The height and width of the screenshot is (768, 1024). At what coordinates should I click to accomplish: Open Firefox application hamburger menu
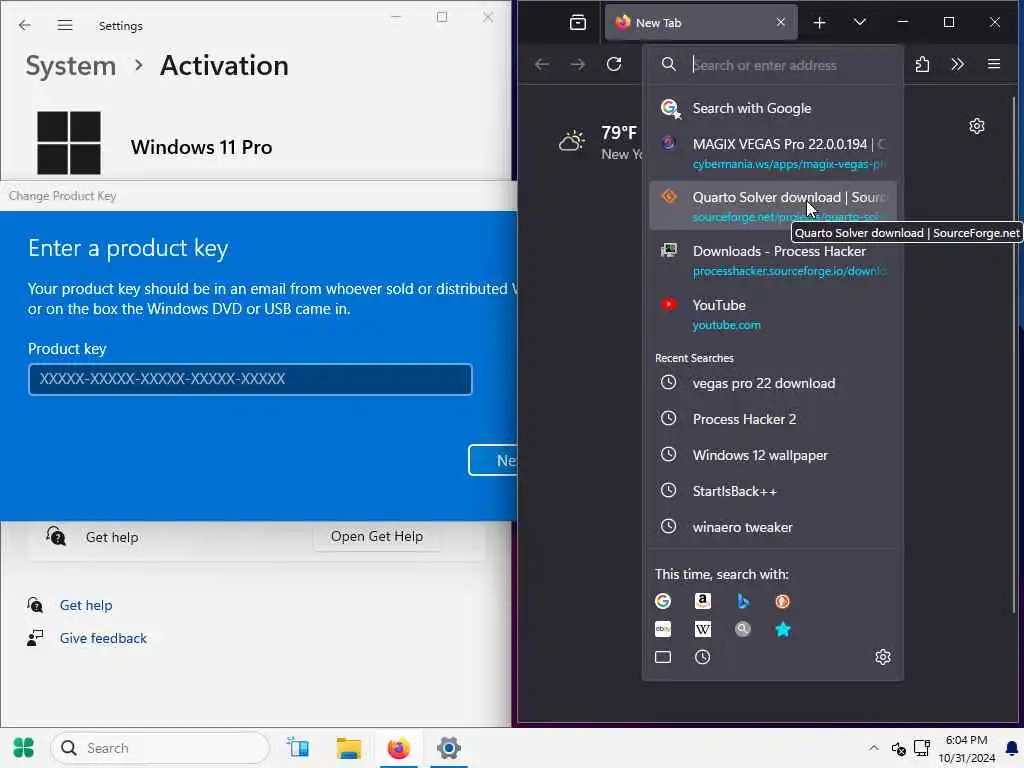coord(994,64)
